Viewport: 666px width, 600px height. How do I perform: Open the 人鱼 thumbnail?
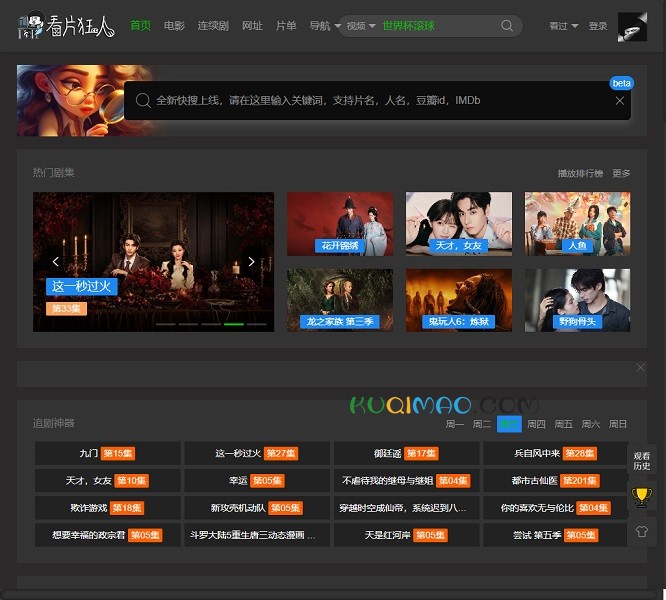click(577, 224)
